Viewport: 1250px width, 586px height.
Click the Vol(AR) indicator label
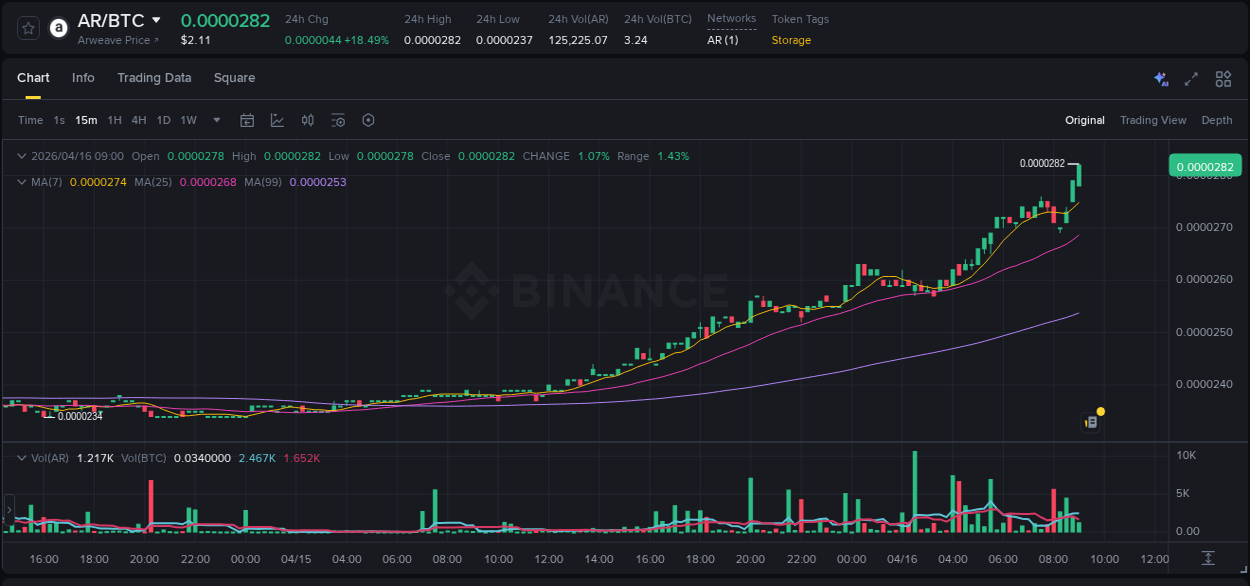point(50,458)
